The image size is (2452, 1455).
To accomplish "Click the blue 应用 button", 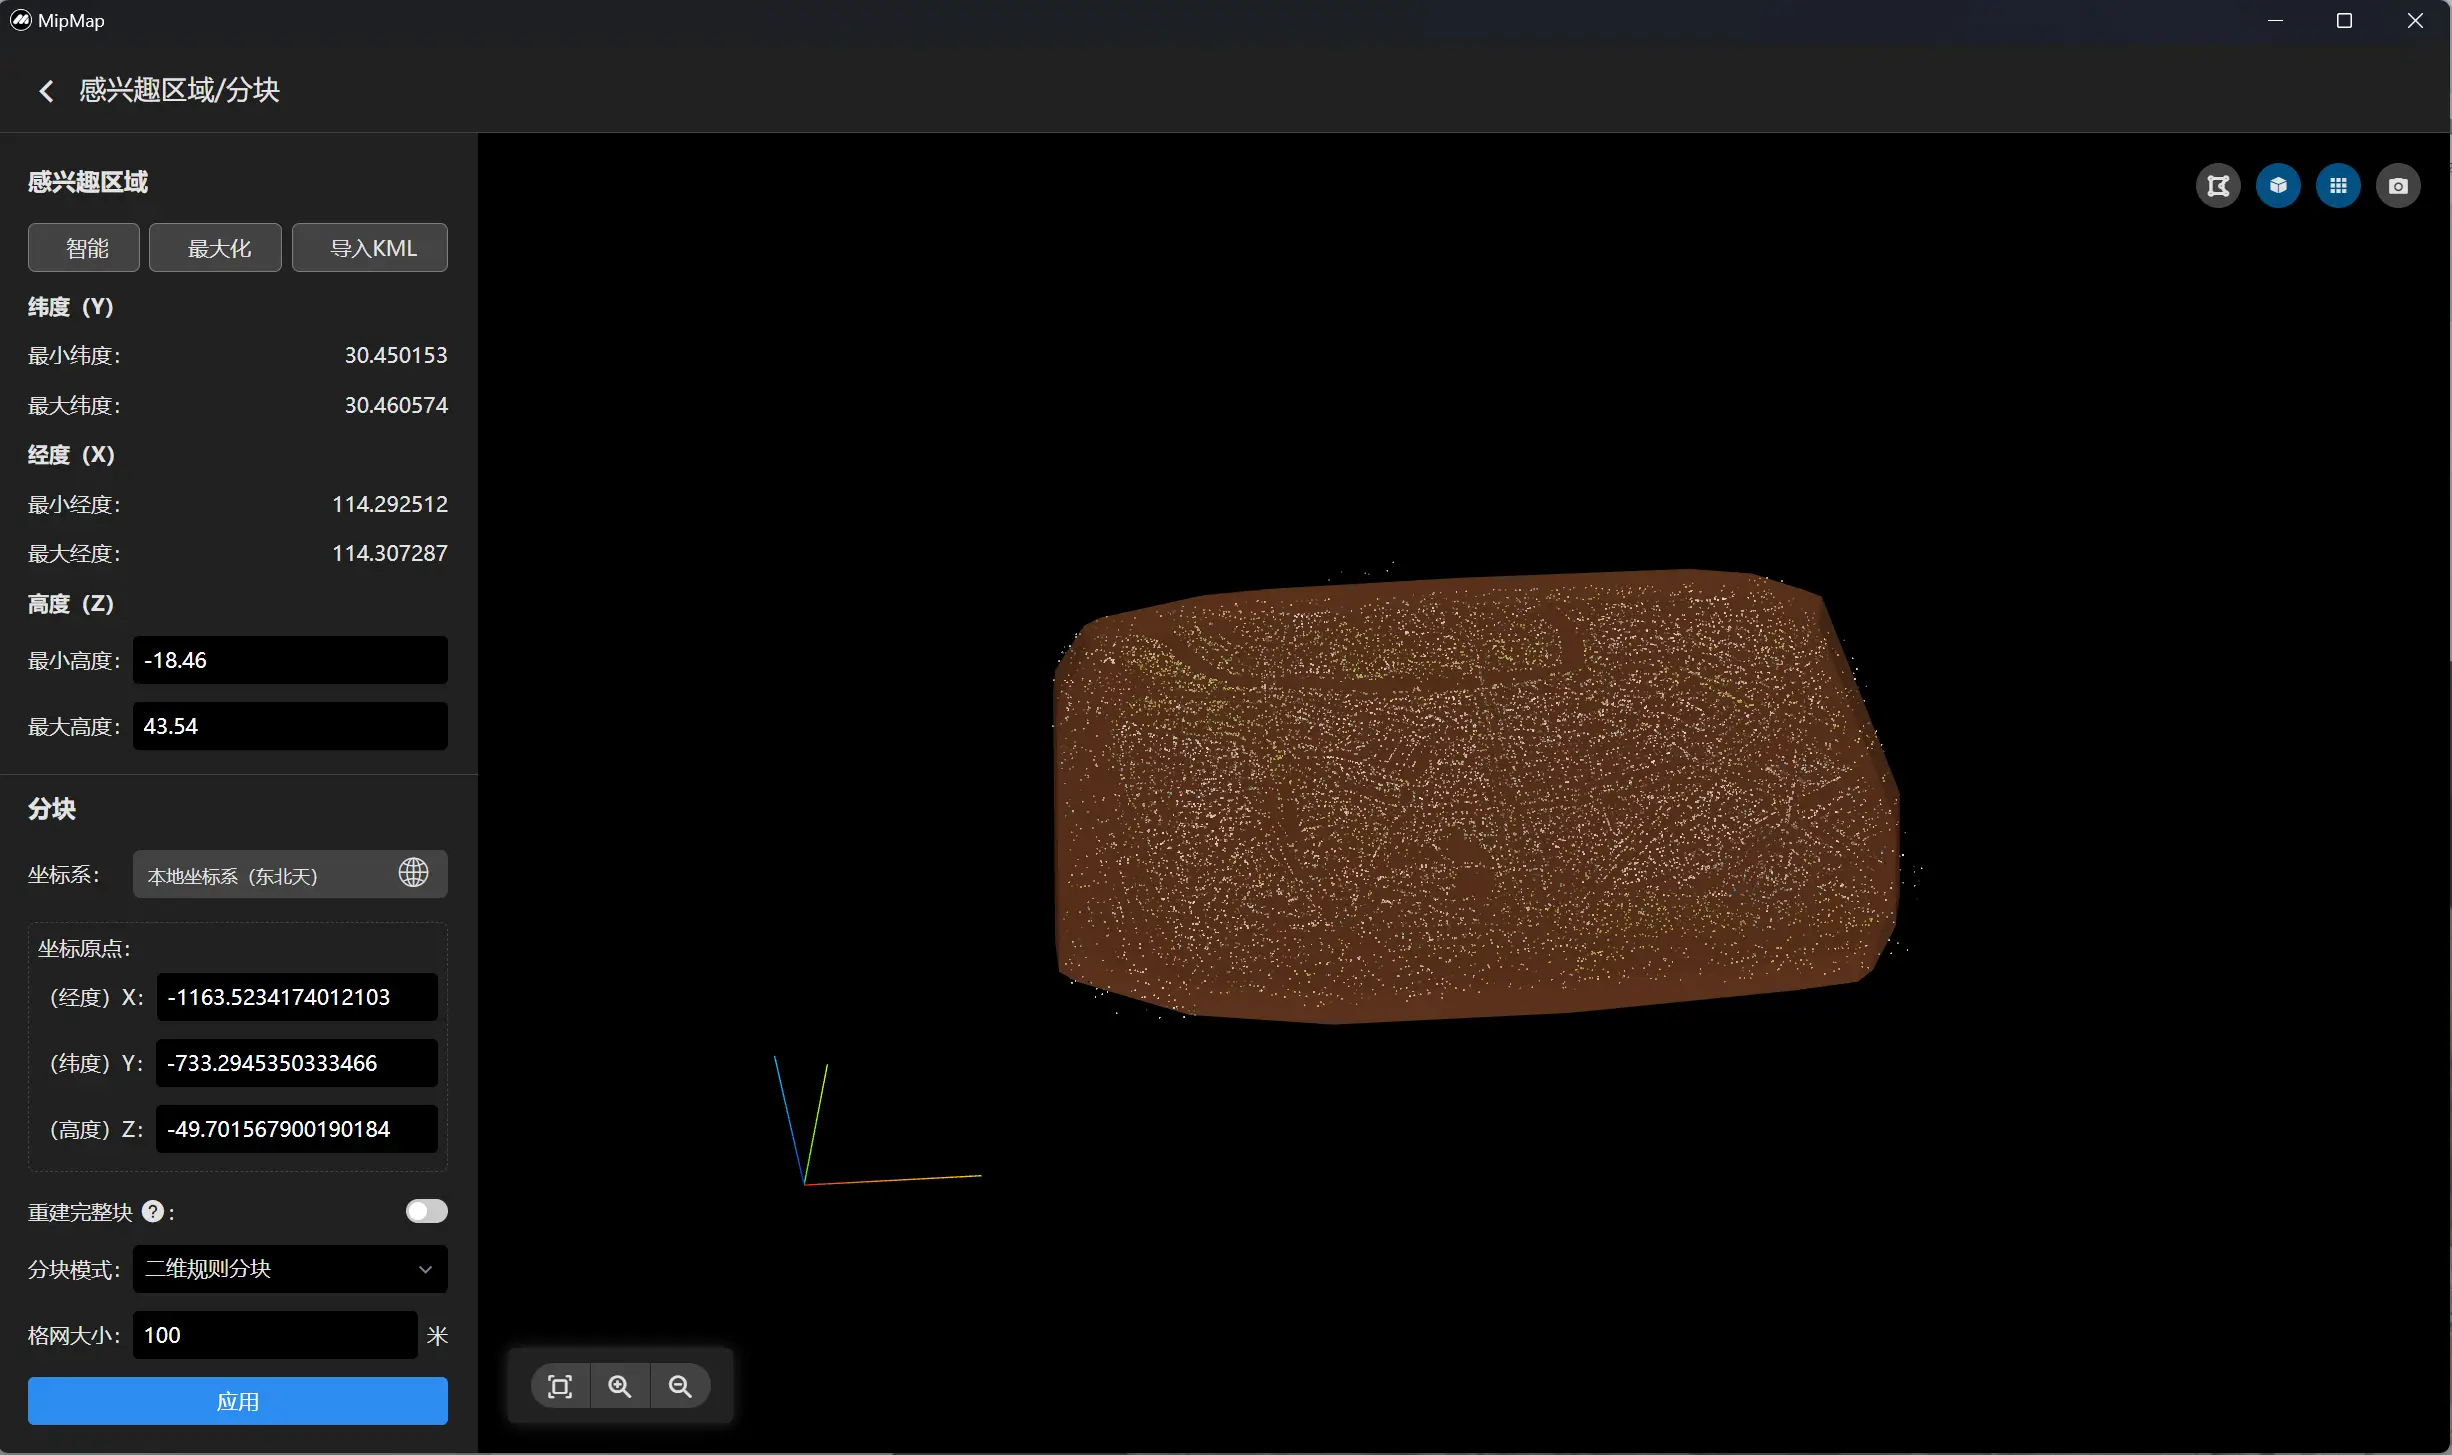I will (238, 1401).
